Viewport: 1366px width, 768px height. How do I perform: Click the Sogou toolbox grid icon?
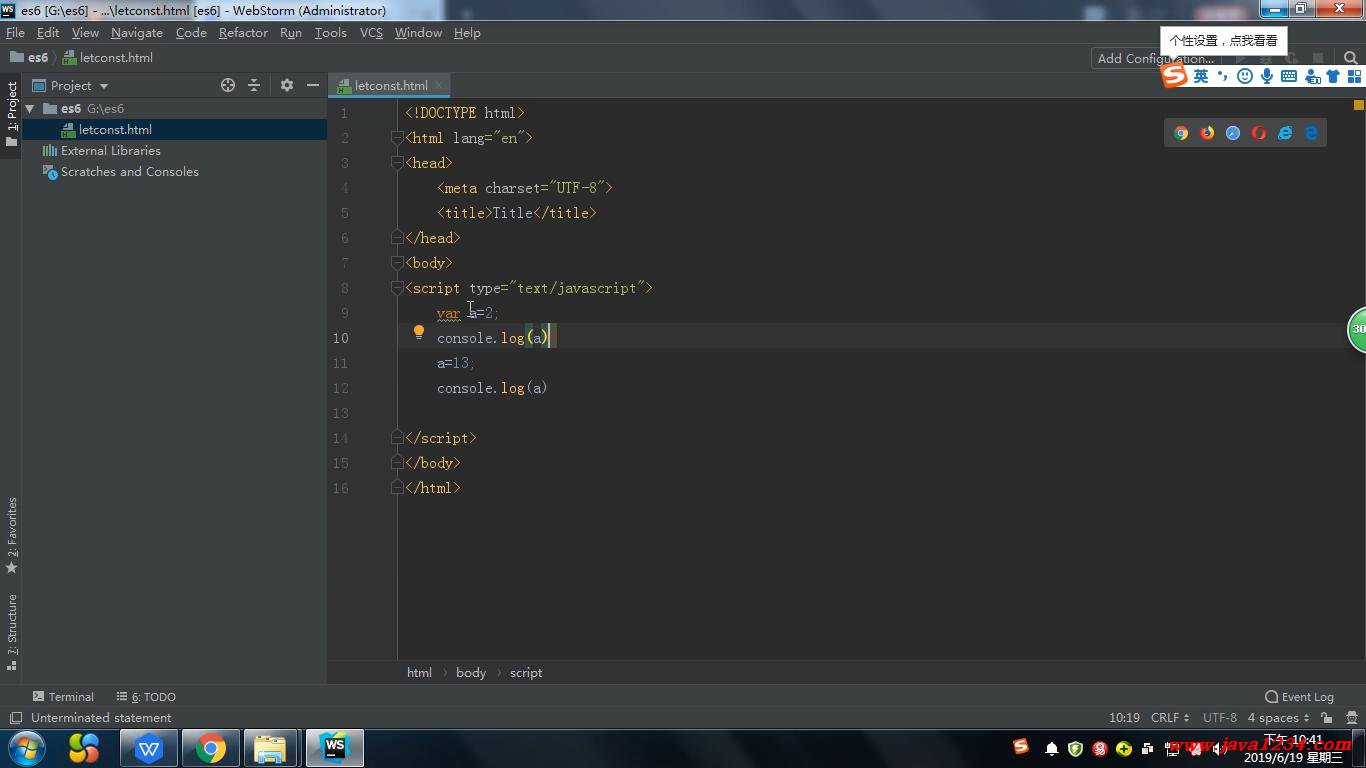click(x=1355, y=76)
